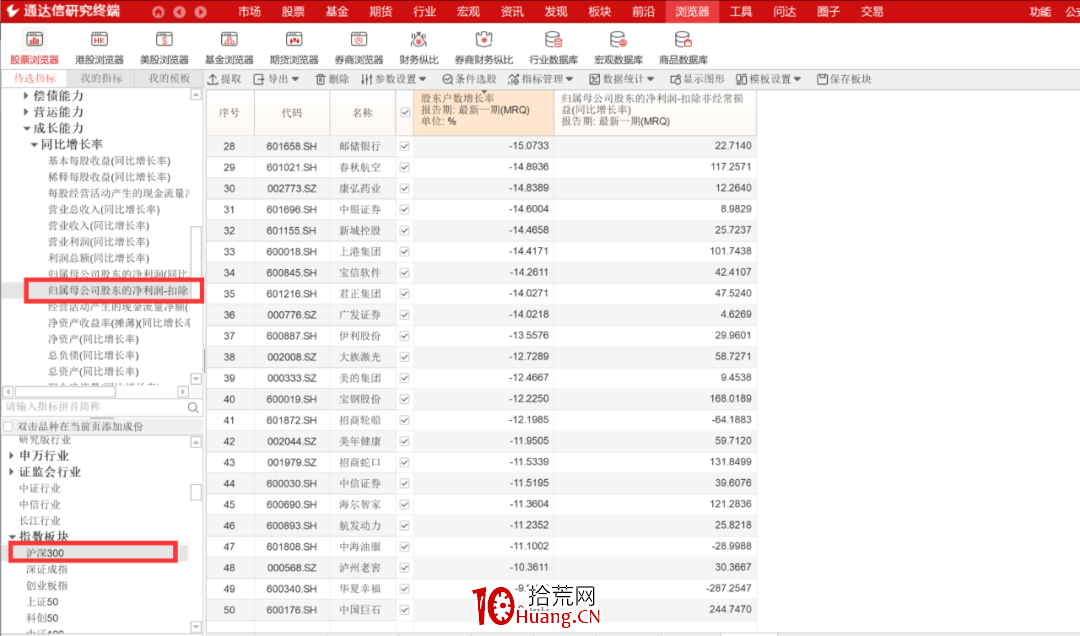Open the 数据统计 data statistics dropdown
This screenshot has height=636, width=1080.
[x=622, y=79]
